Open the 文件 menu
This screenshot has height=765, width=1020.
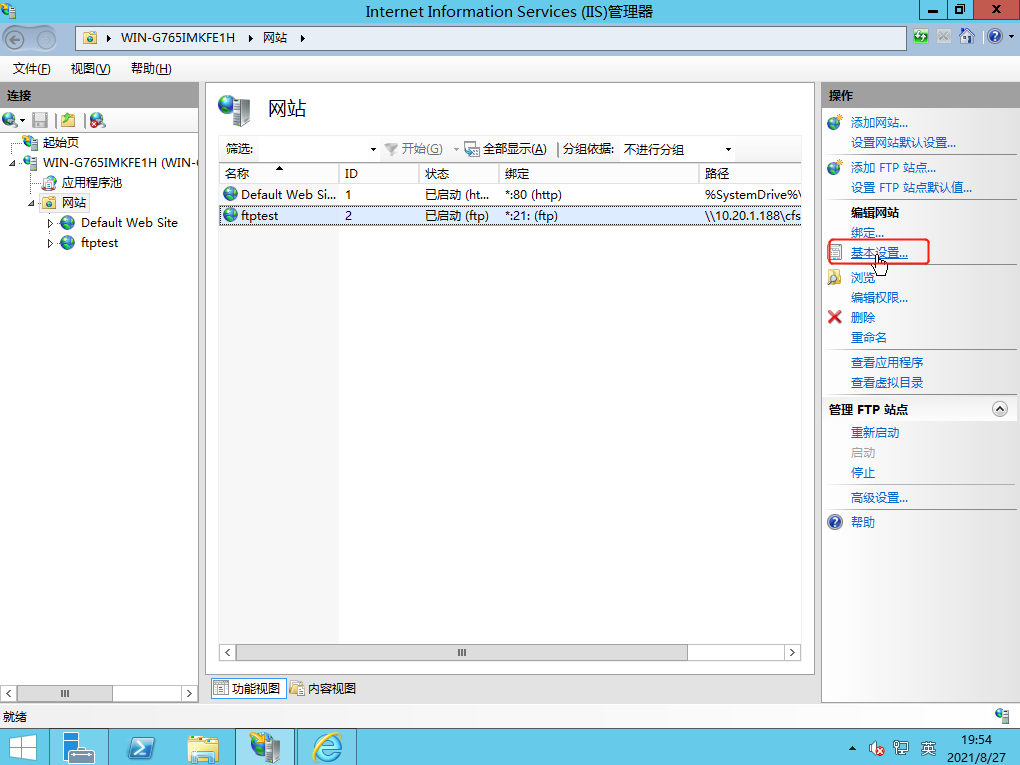coord(31,68)
